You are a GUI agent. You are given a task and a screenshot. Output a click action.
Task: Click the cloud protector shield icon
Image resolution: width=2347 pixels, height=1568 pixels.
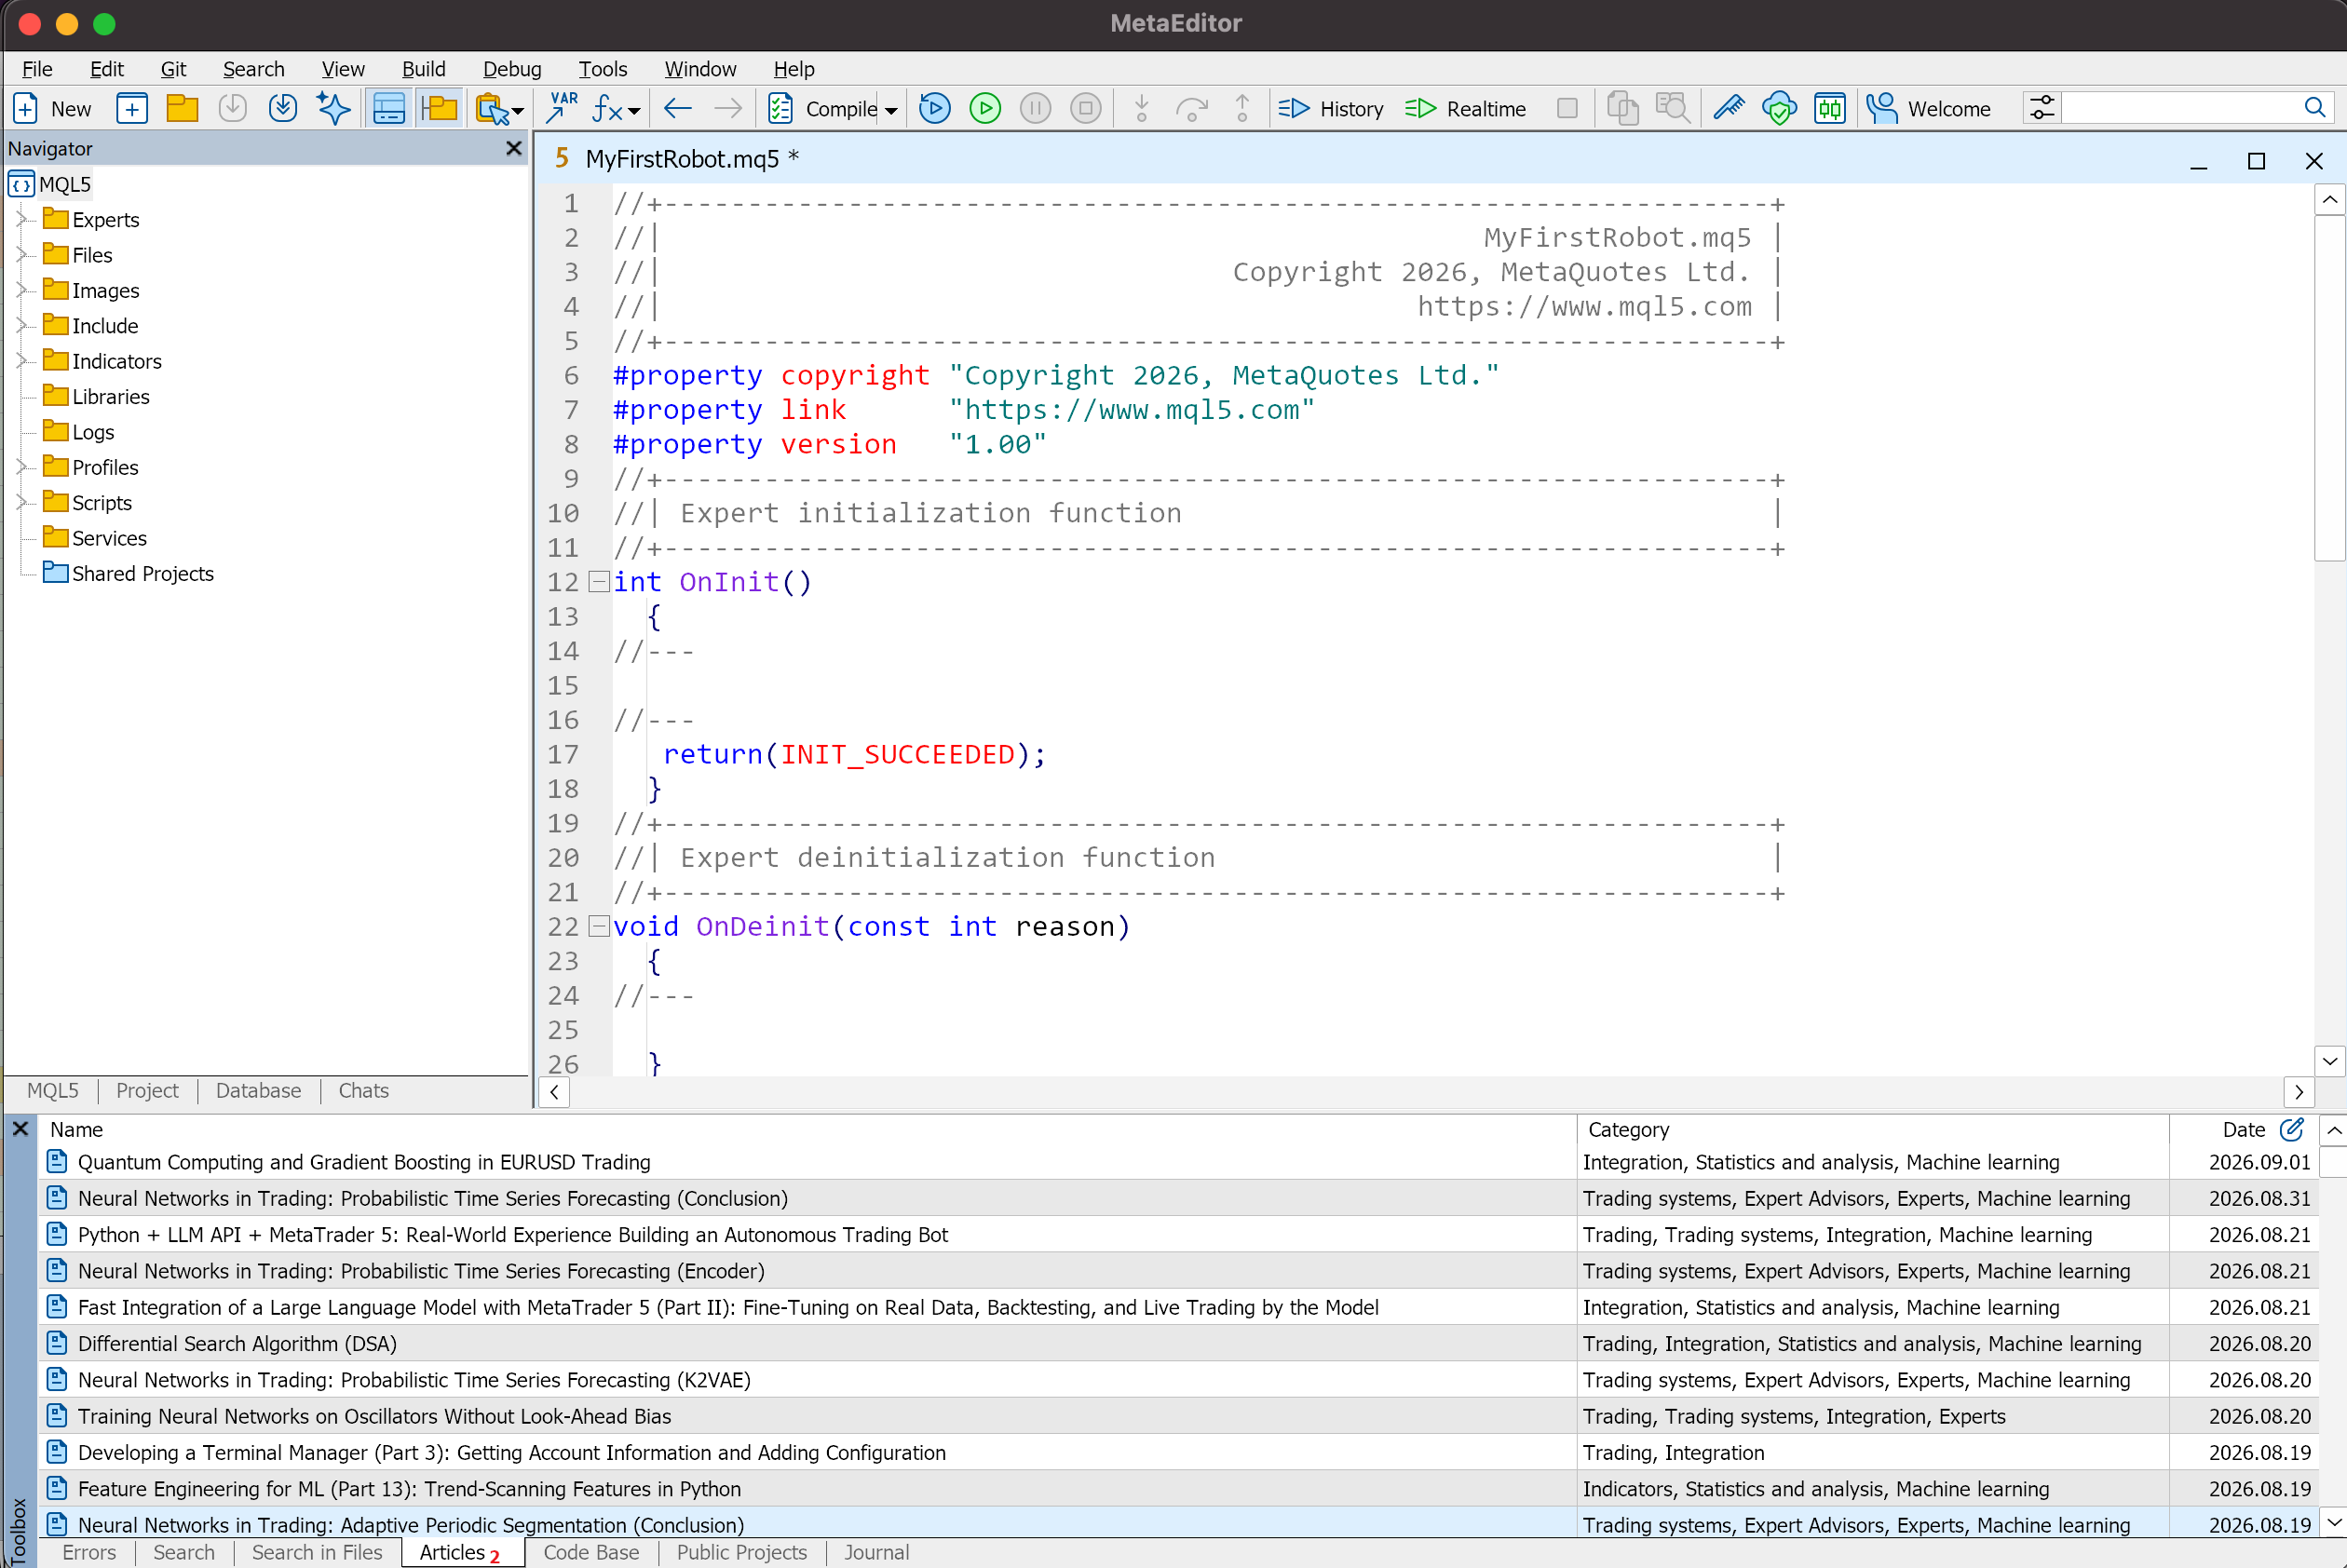pos(1779,108)
